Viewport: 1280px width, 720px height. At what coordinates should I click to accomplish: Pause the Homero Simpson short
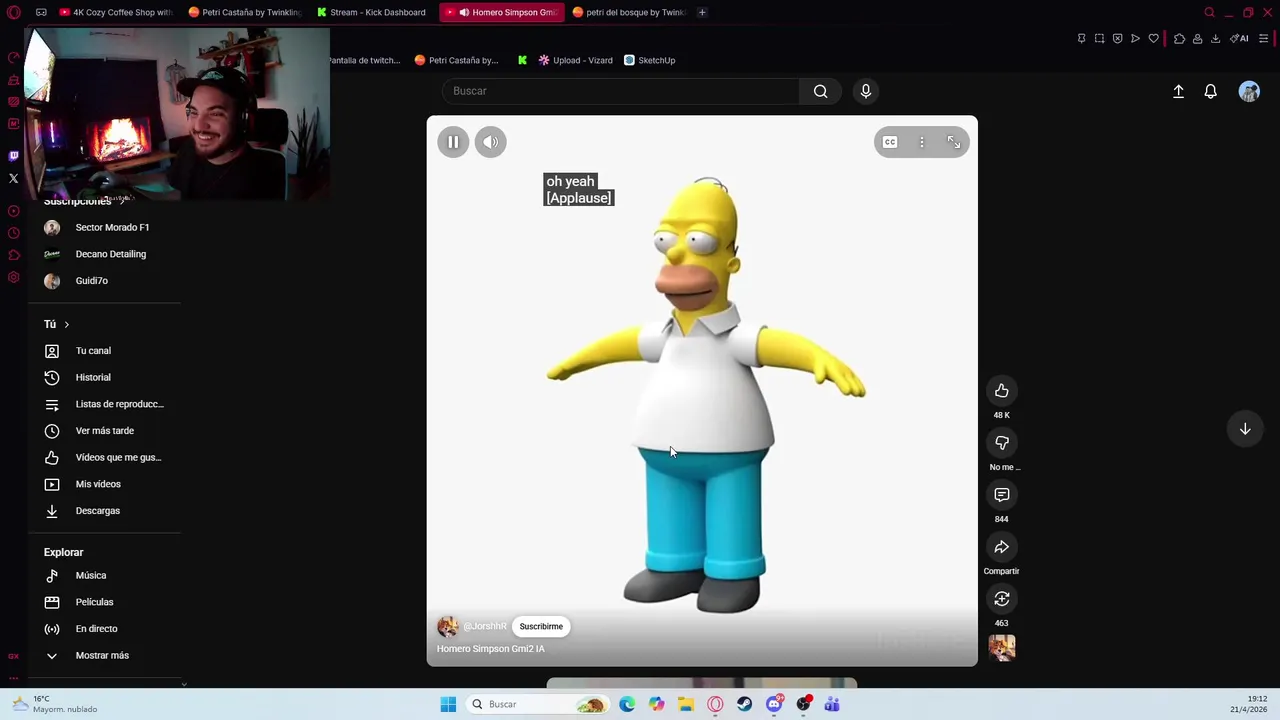453,142
